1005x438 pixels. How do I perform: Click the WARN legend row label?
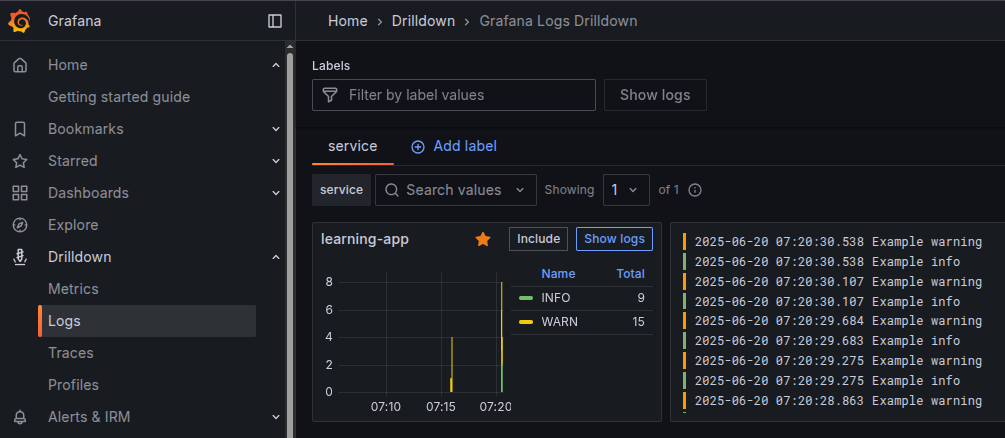(560, 322)
